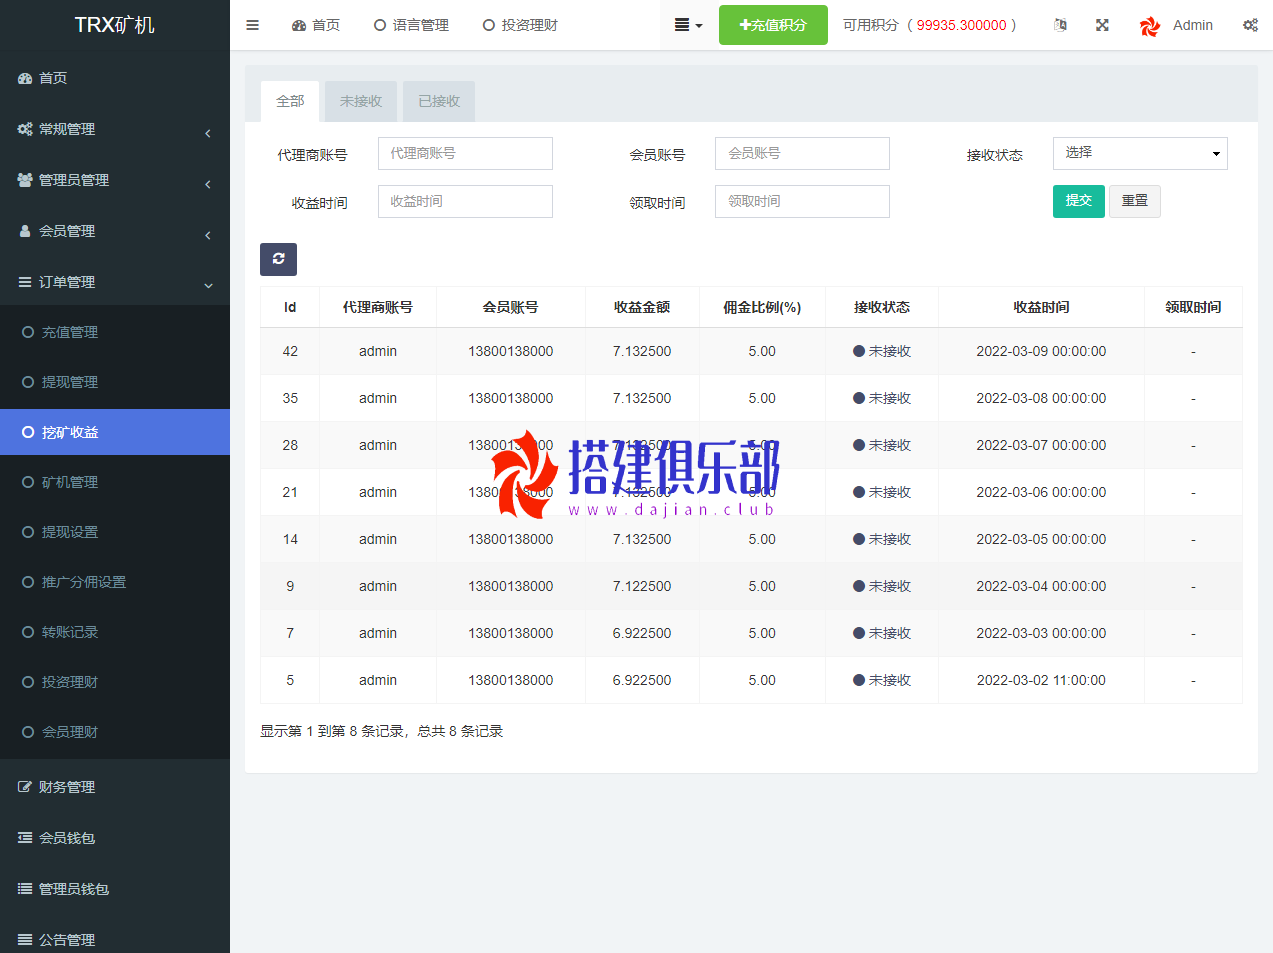The image size is (1273, 953).
Task: Click the date 2022-03-09 00:00:00
Action: click(x=1041, y=351)
